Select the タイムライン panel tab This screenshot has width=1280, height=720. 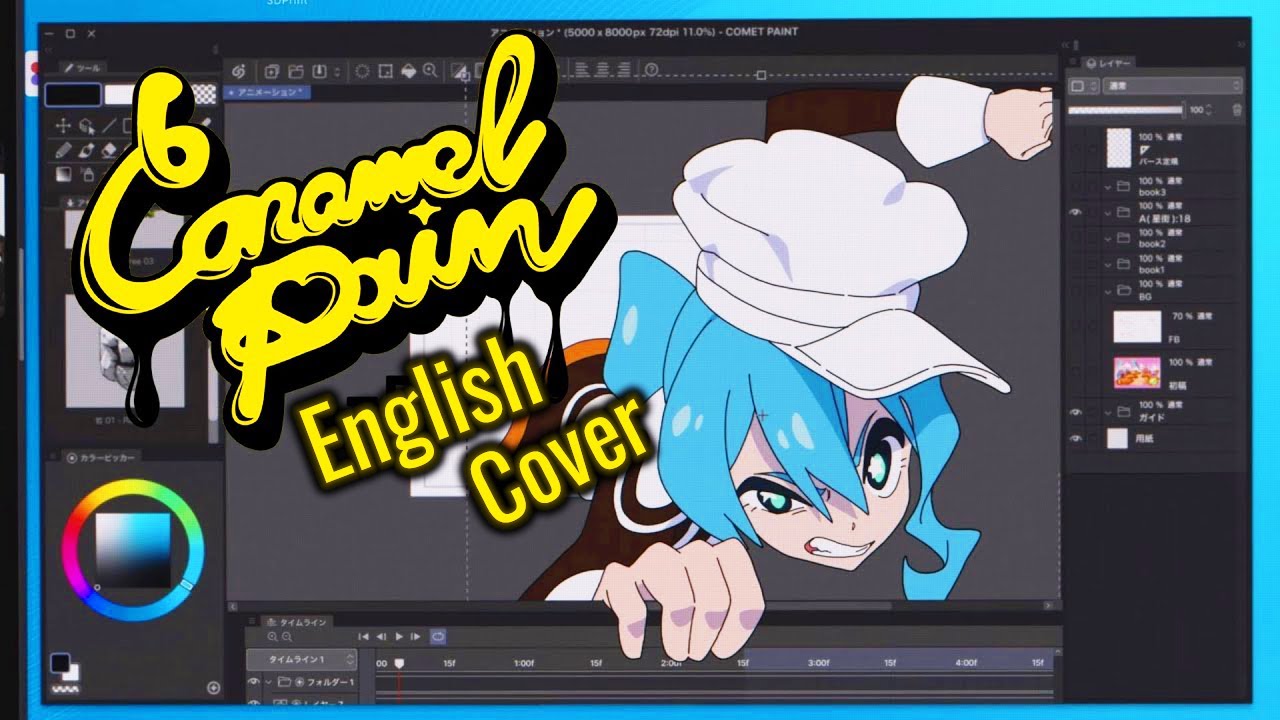[297, 622]
